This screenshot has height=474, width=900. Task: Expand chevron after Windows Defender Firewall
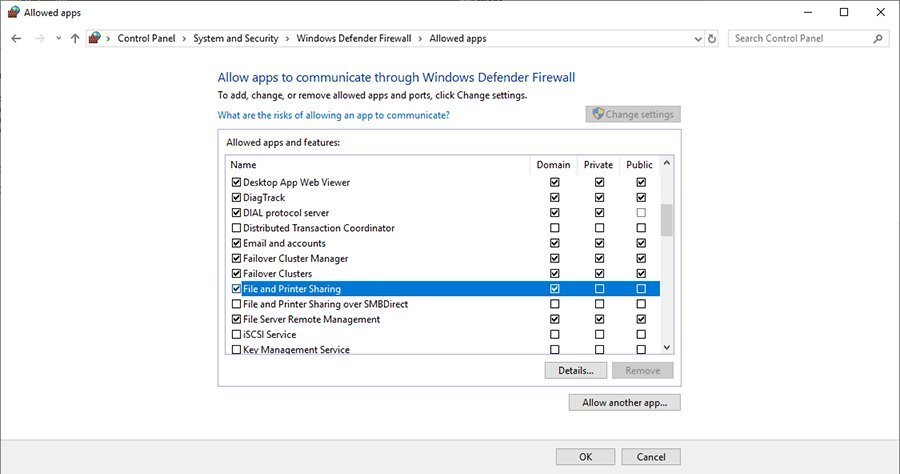tap(420, 38)
